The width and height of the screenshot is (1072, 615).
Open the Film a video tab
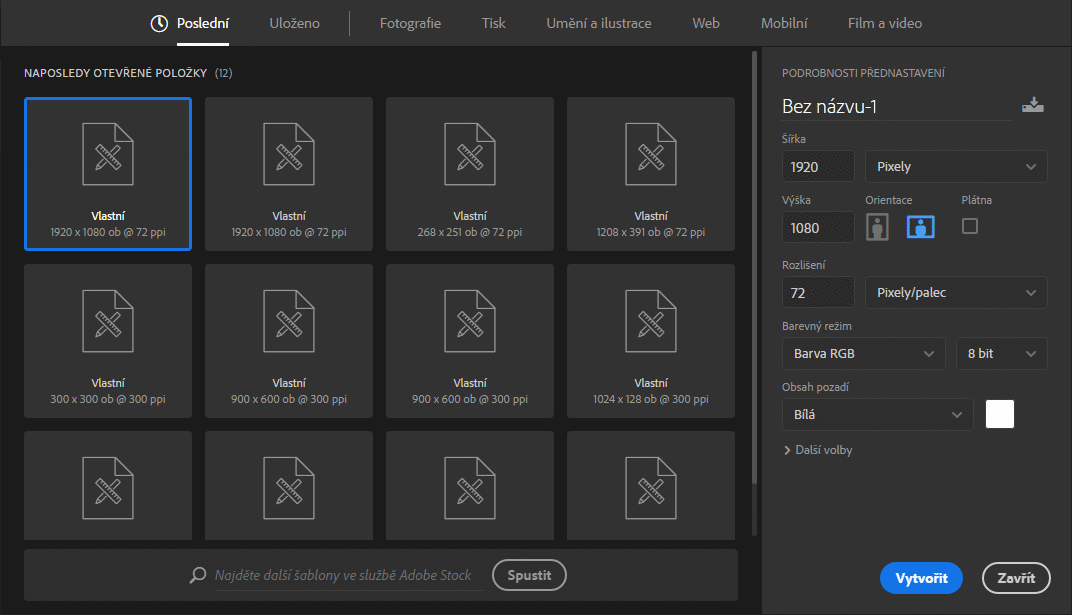point(884,23)
